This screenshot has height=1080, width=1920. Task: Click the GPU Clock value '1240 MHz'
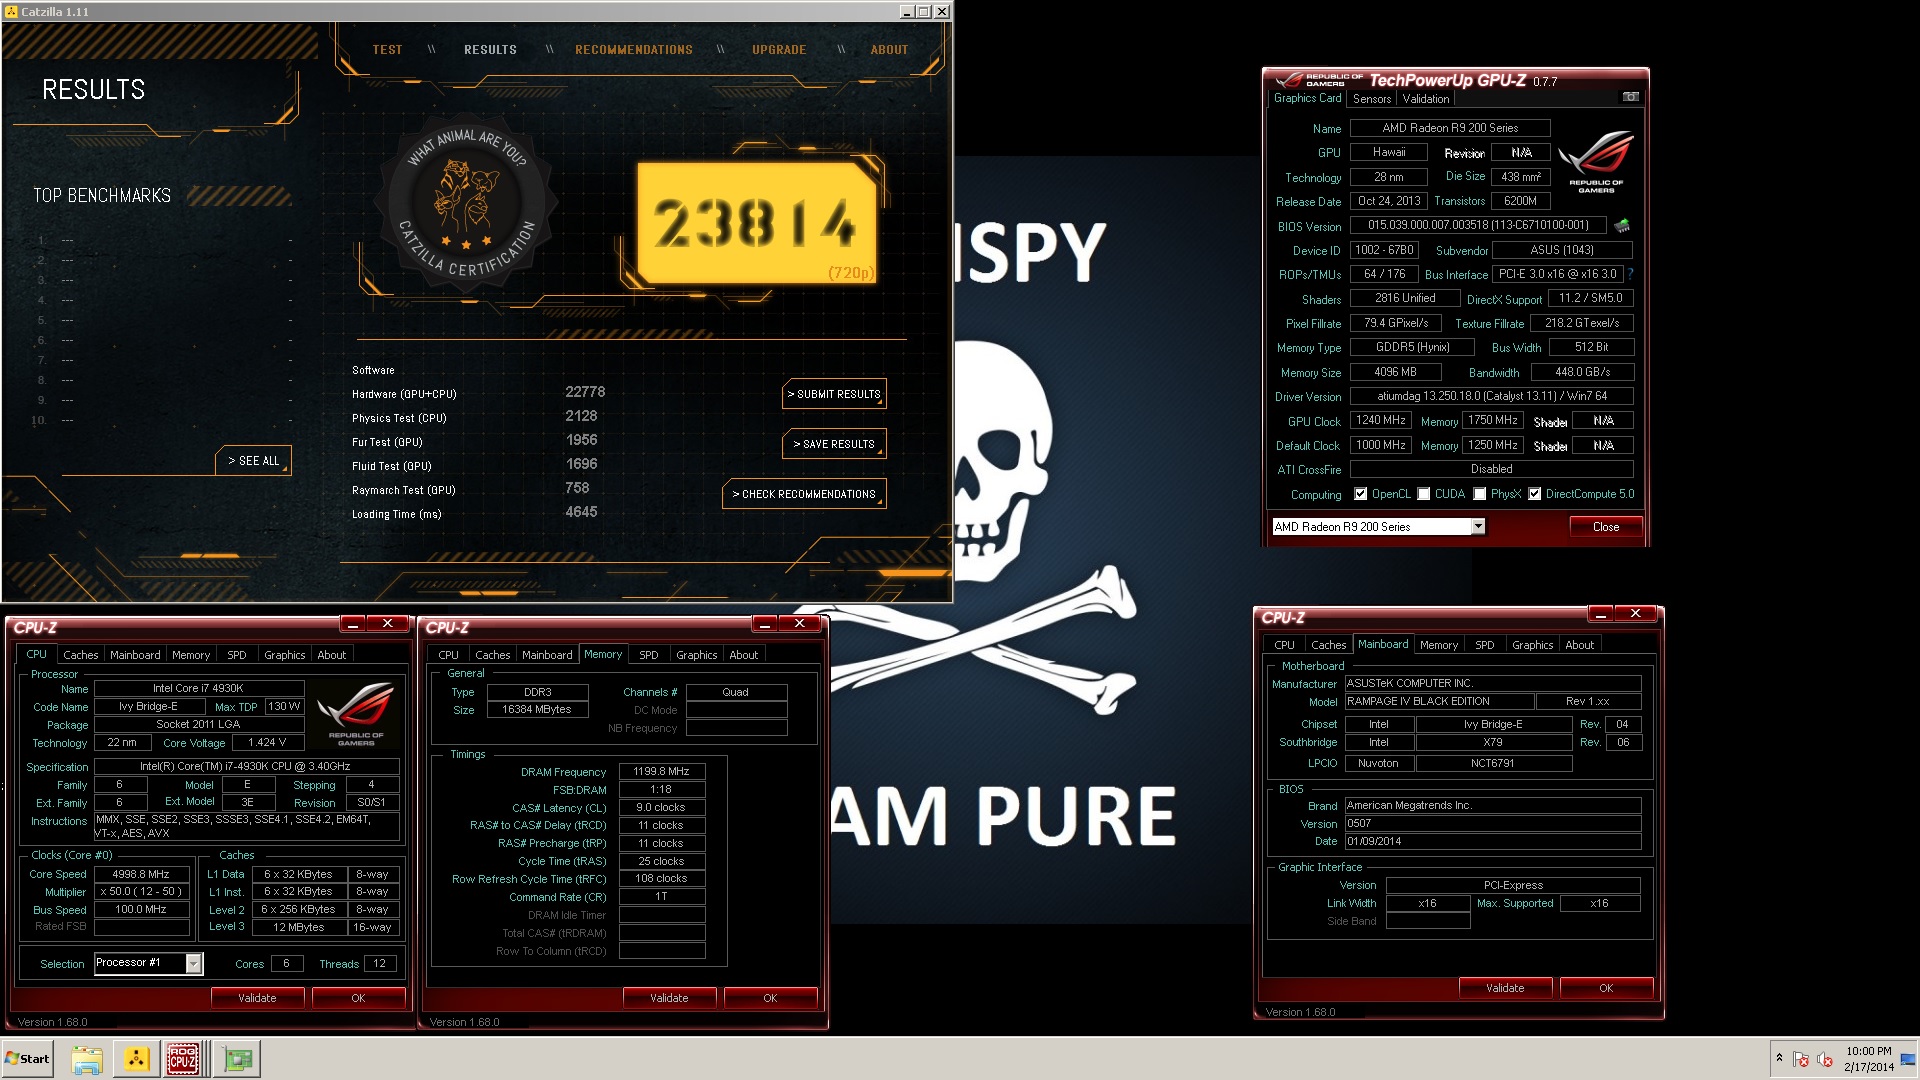pos(1380,420)
